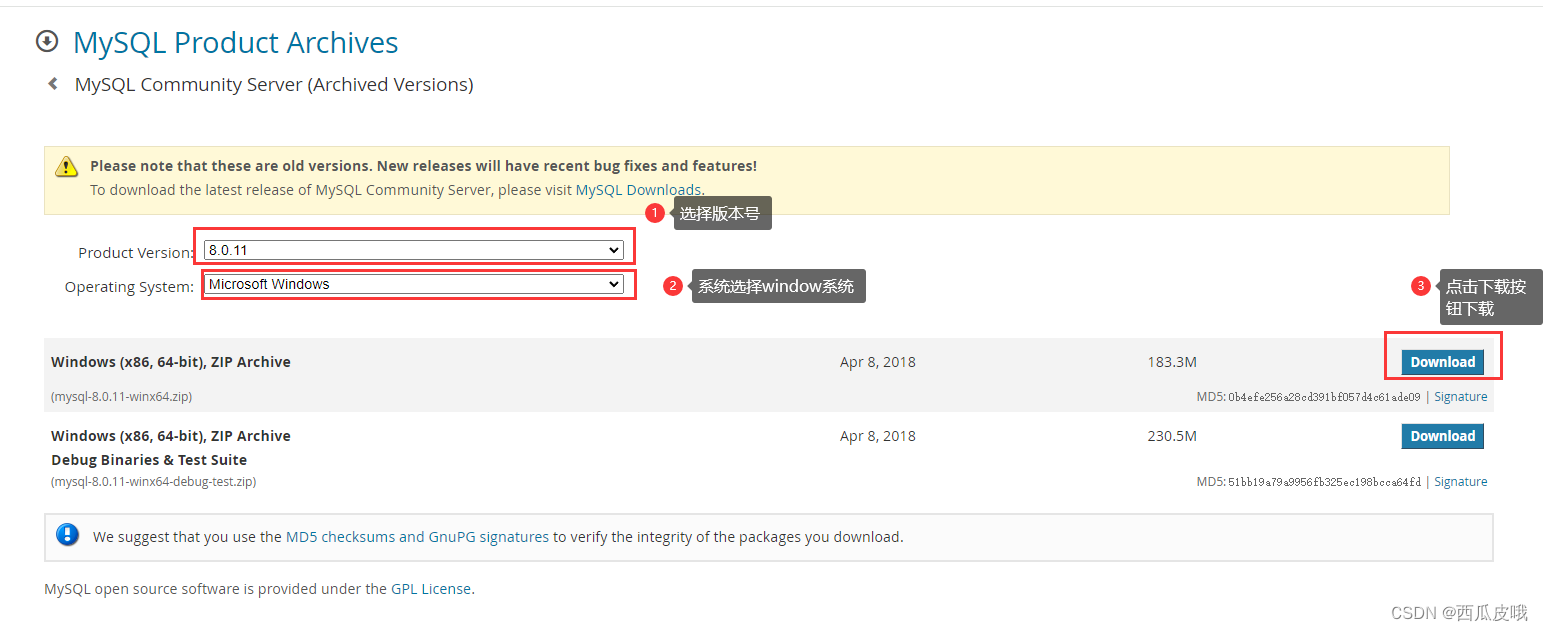
Task: Click the blue info icon in suggestion box
Action: 67,534
